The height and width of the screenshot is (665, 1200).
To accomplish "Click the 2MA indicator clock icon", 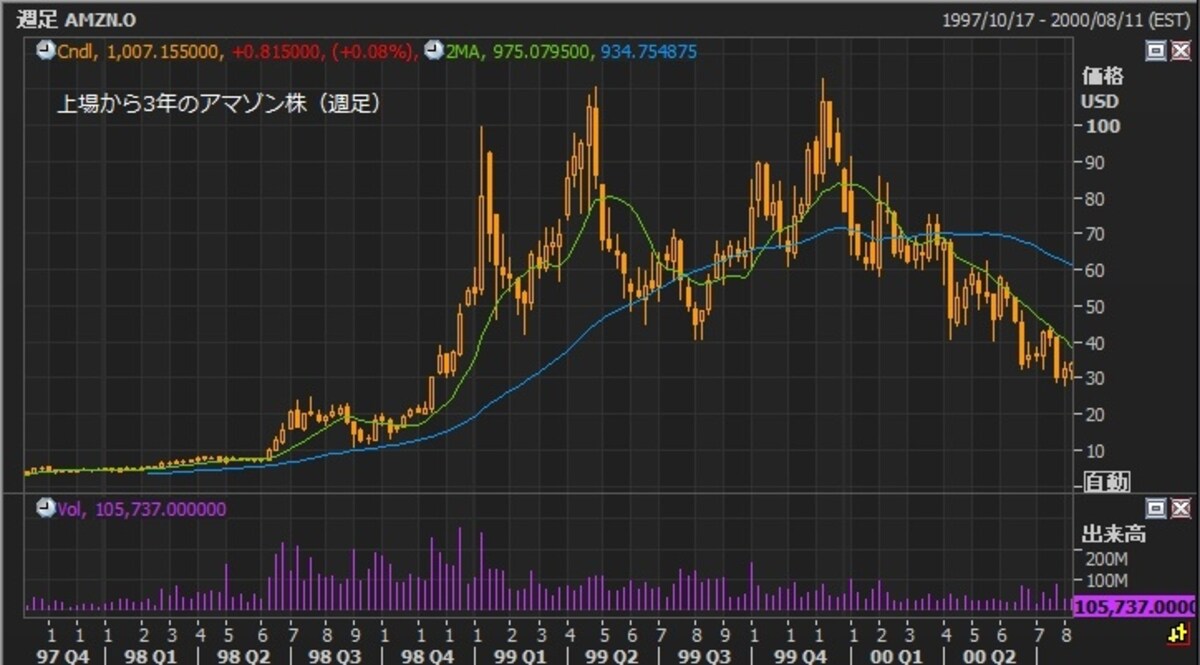I will (x=434, y=50).
